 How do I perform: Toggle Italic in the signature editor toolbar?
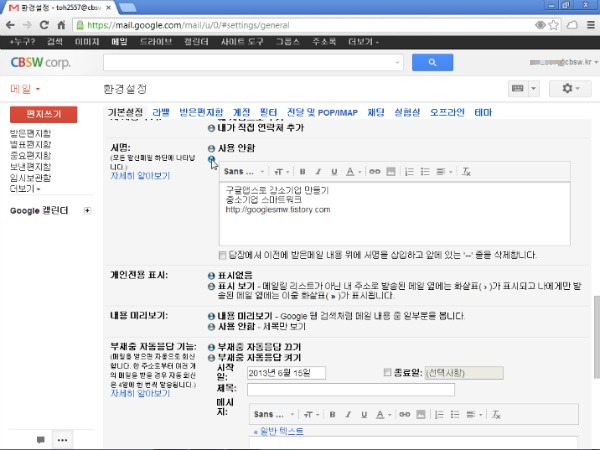click(318, 172)
